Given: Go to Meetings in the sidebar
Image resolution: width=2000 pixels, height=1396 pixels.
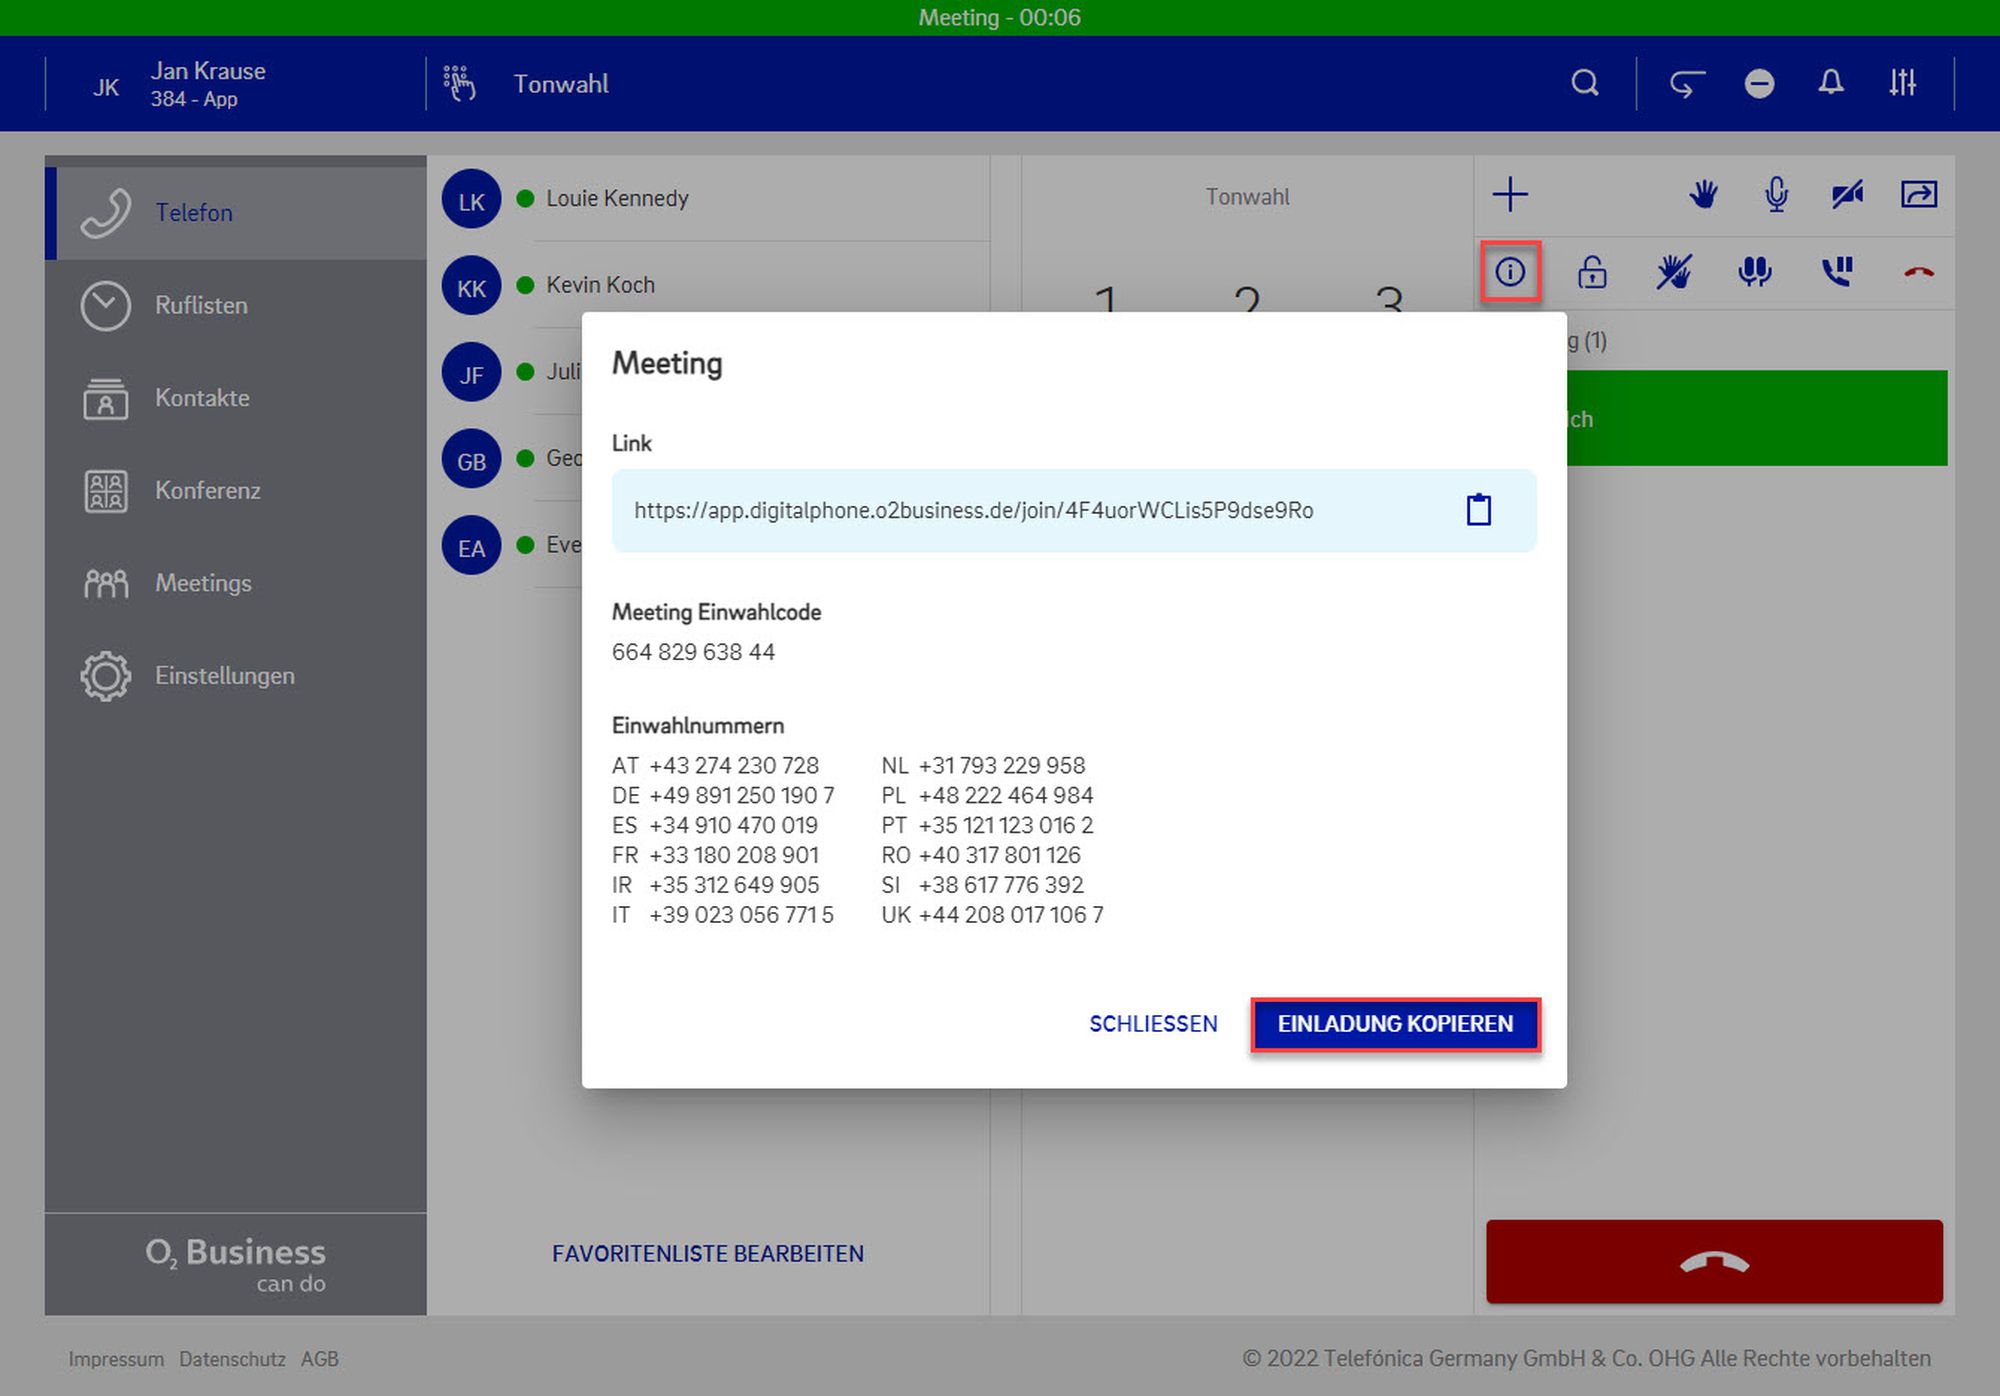Looking at the screenshot, I should [x=203, y=583].
